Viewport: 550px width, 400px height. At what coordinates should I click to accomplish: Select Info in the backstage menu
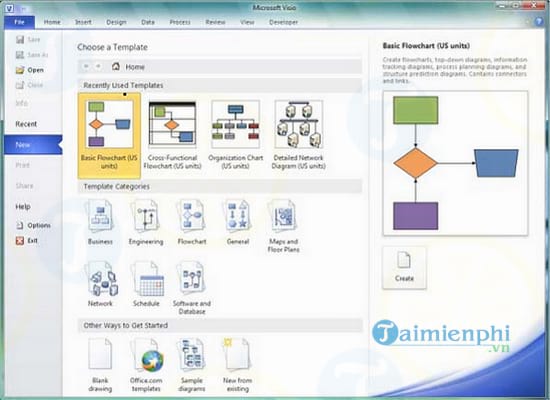click(x=22, y=103)
